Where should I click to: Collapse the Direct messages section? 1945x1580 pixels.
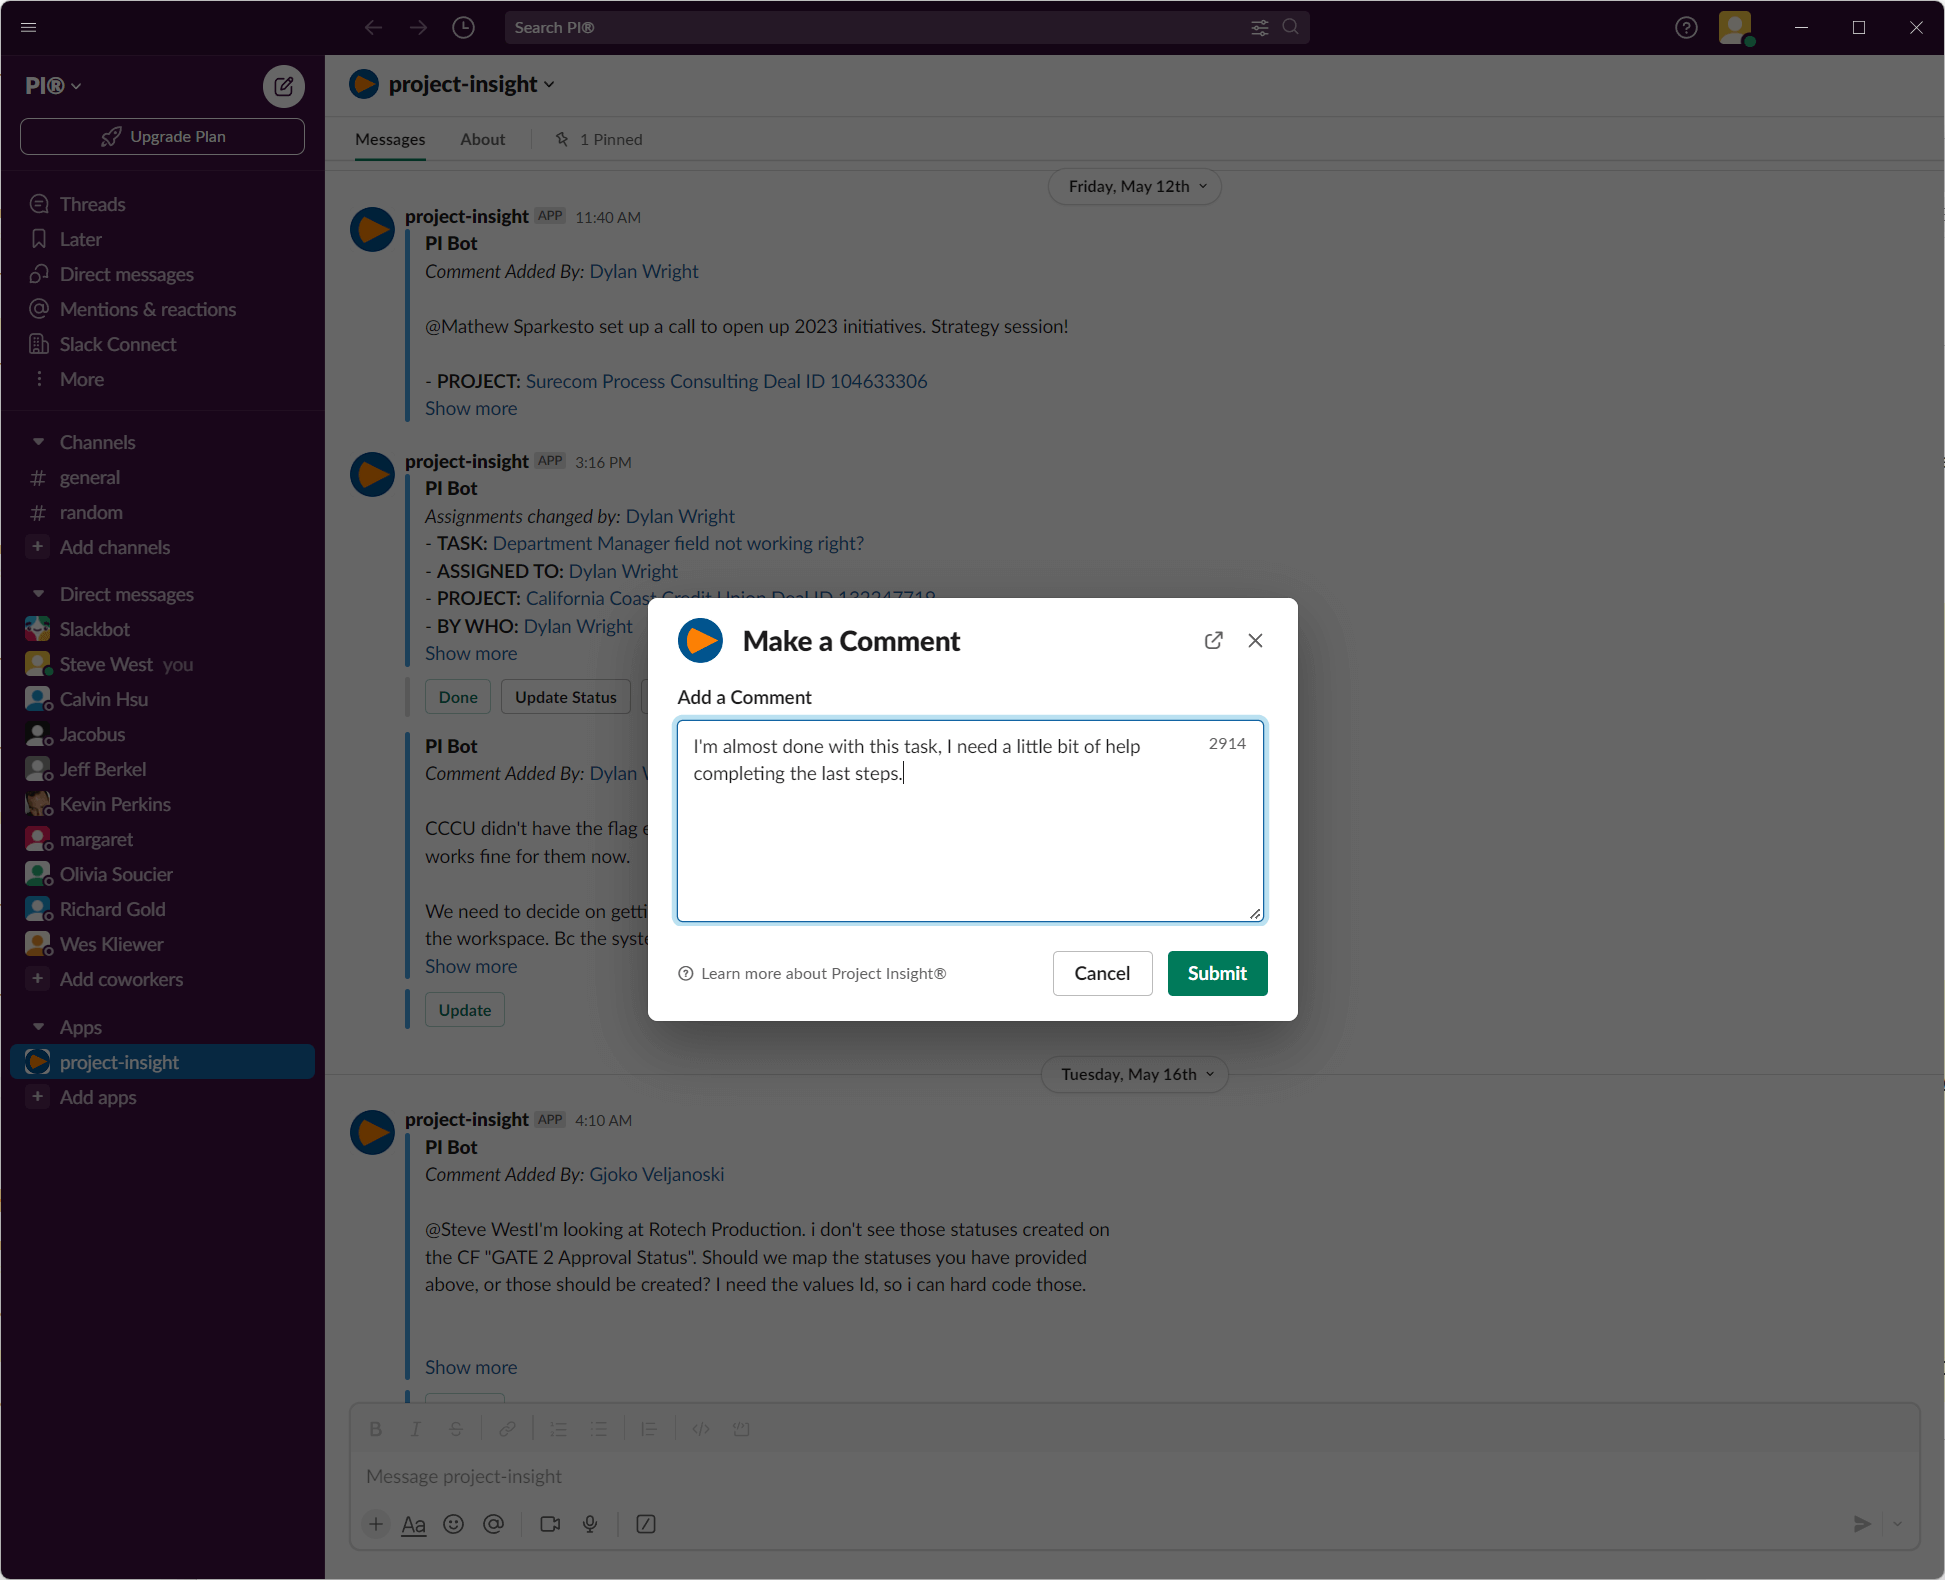pos(39,594)
